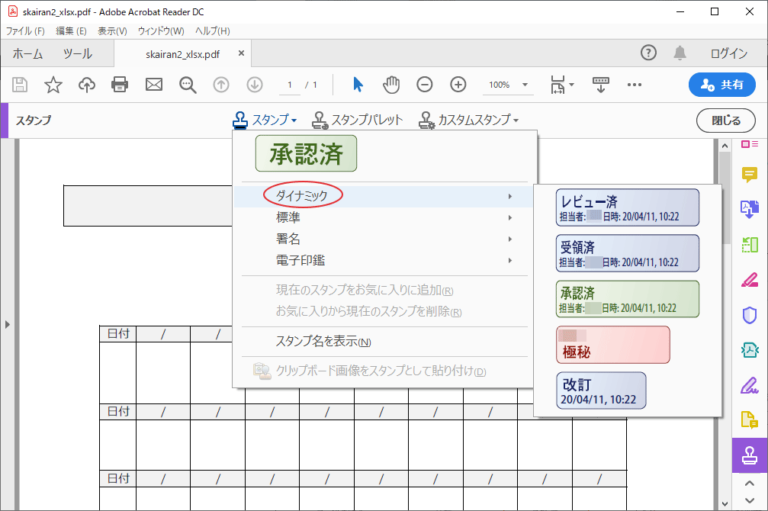This screenshot has height=511, width=768.
Task: Choose the red 極秘 stamp
Action: coord(613,345)
